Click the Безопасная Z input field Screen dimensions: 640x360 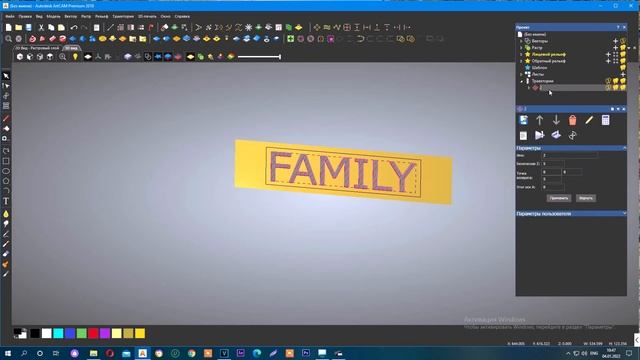[553, 164]
